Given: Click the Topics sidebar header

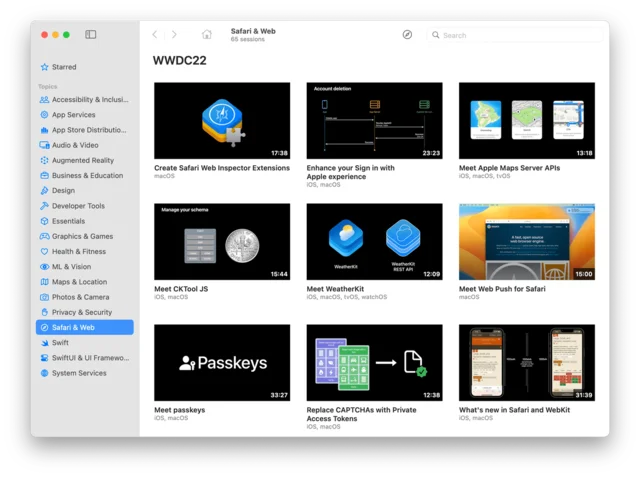Looking at the screenshot, I should pos(47,87).
